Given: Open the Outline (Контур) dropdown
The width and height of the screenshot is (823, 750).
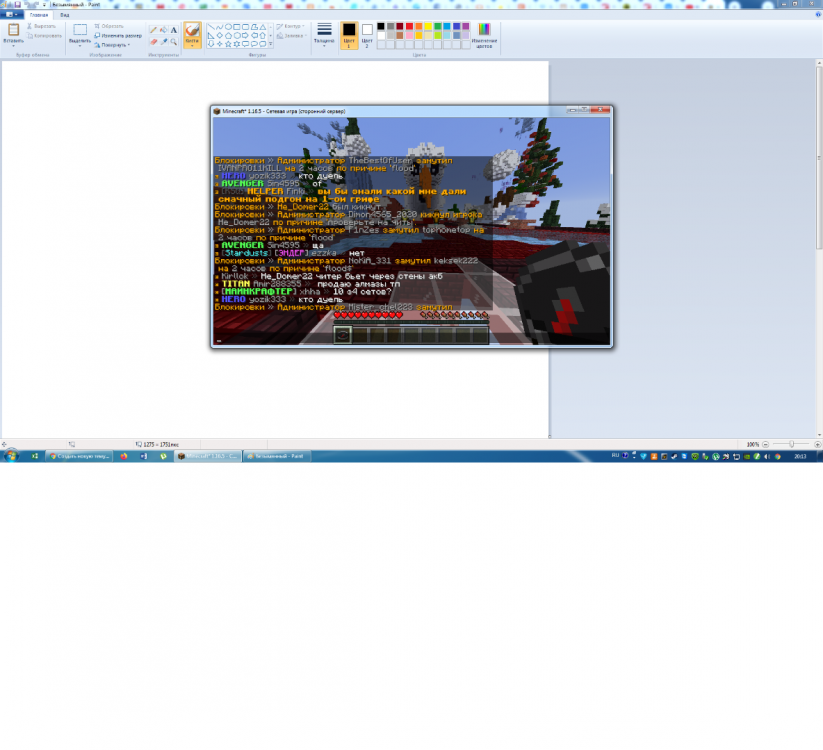Looking at the screenshot, I should (x=291, y=26).
